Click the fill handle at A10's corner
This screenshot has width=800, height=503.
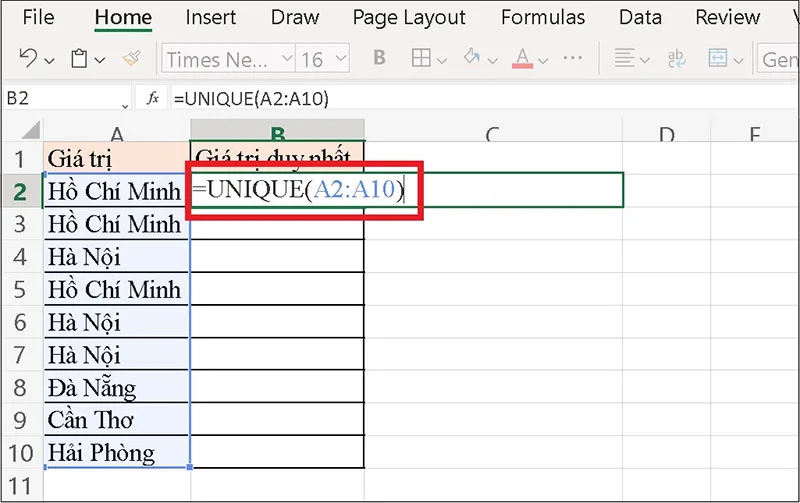pos(190,467)
